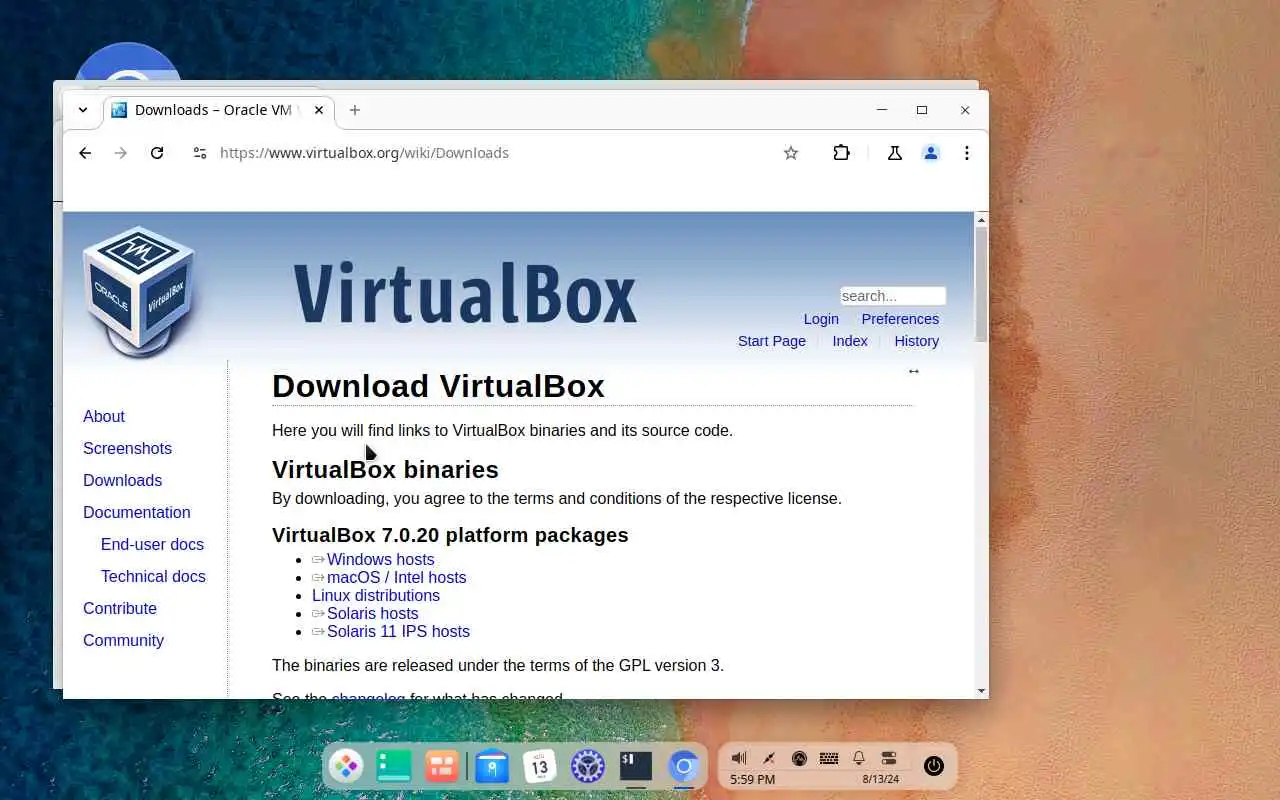Go to Start Page link
This screenshot has height=800, width=1280.
tap(772, 341)
